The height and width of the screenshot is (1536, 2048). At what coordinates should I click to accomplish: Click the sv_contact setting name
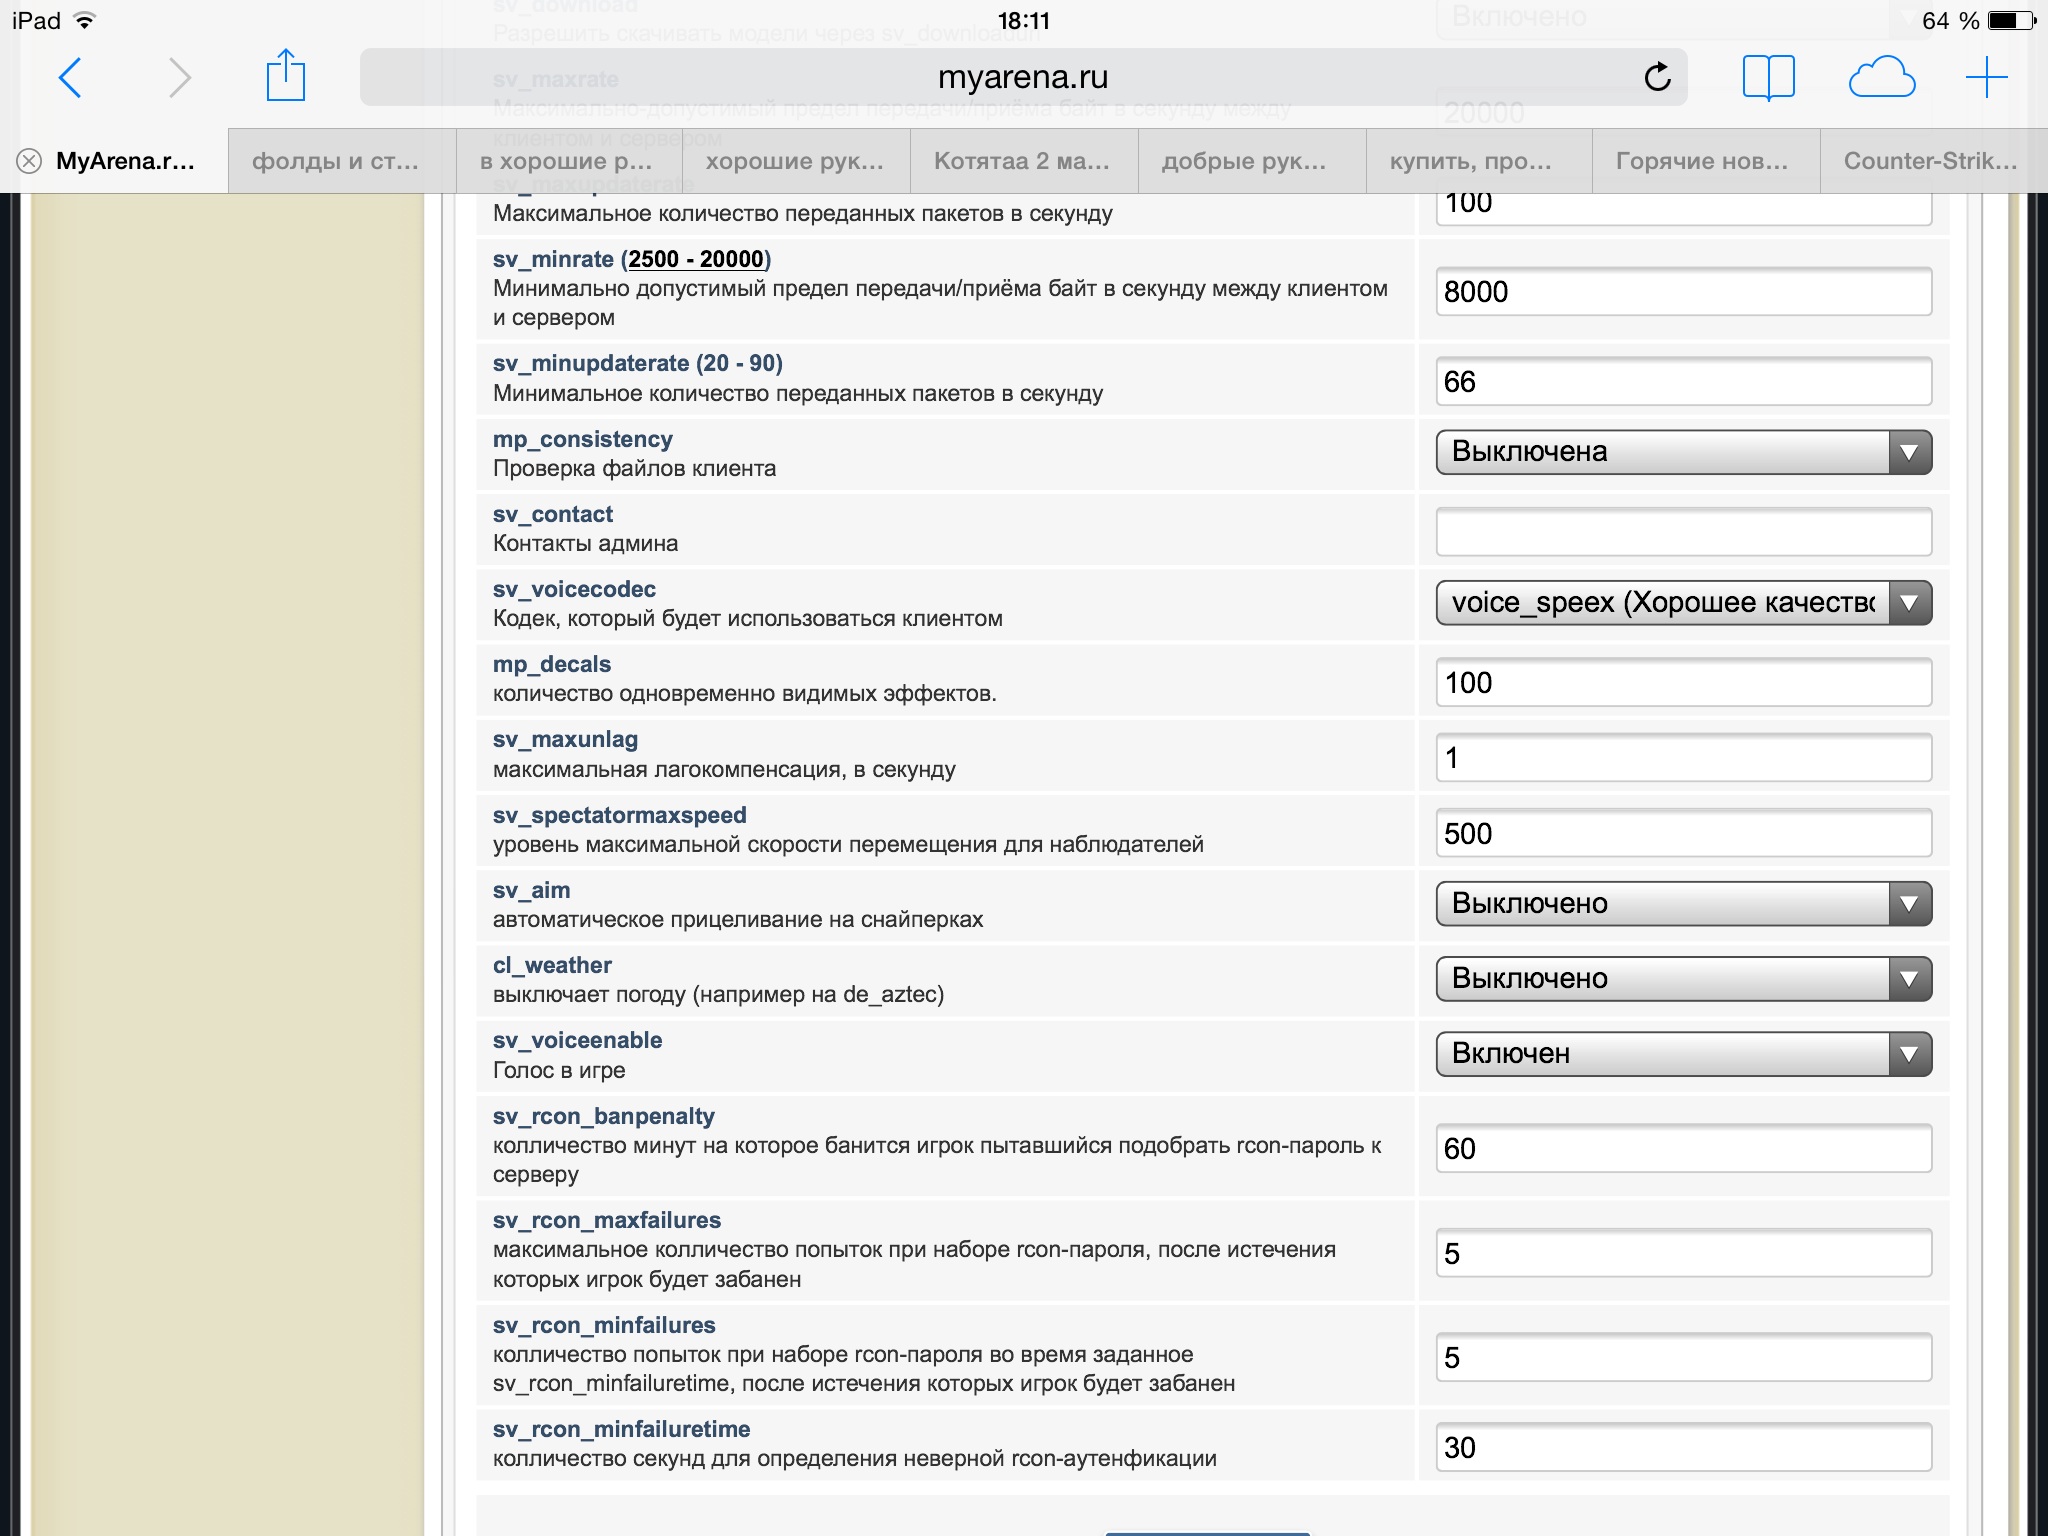point(553,514)
